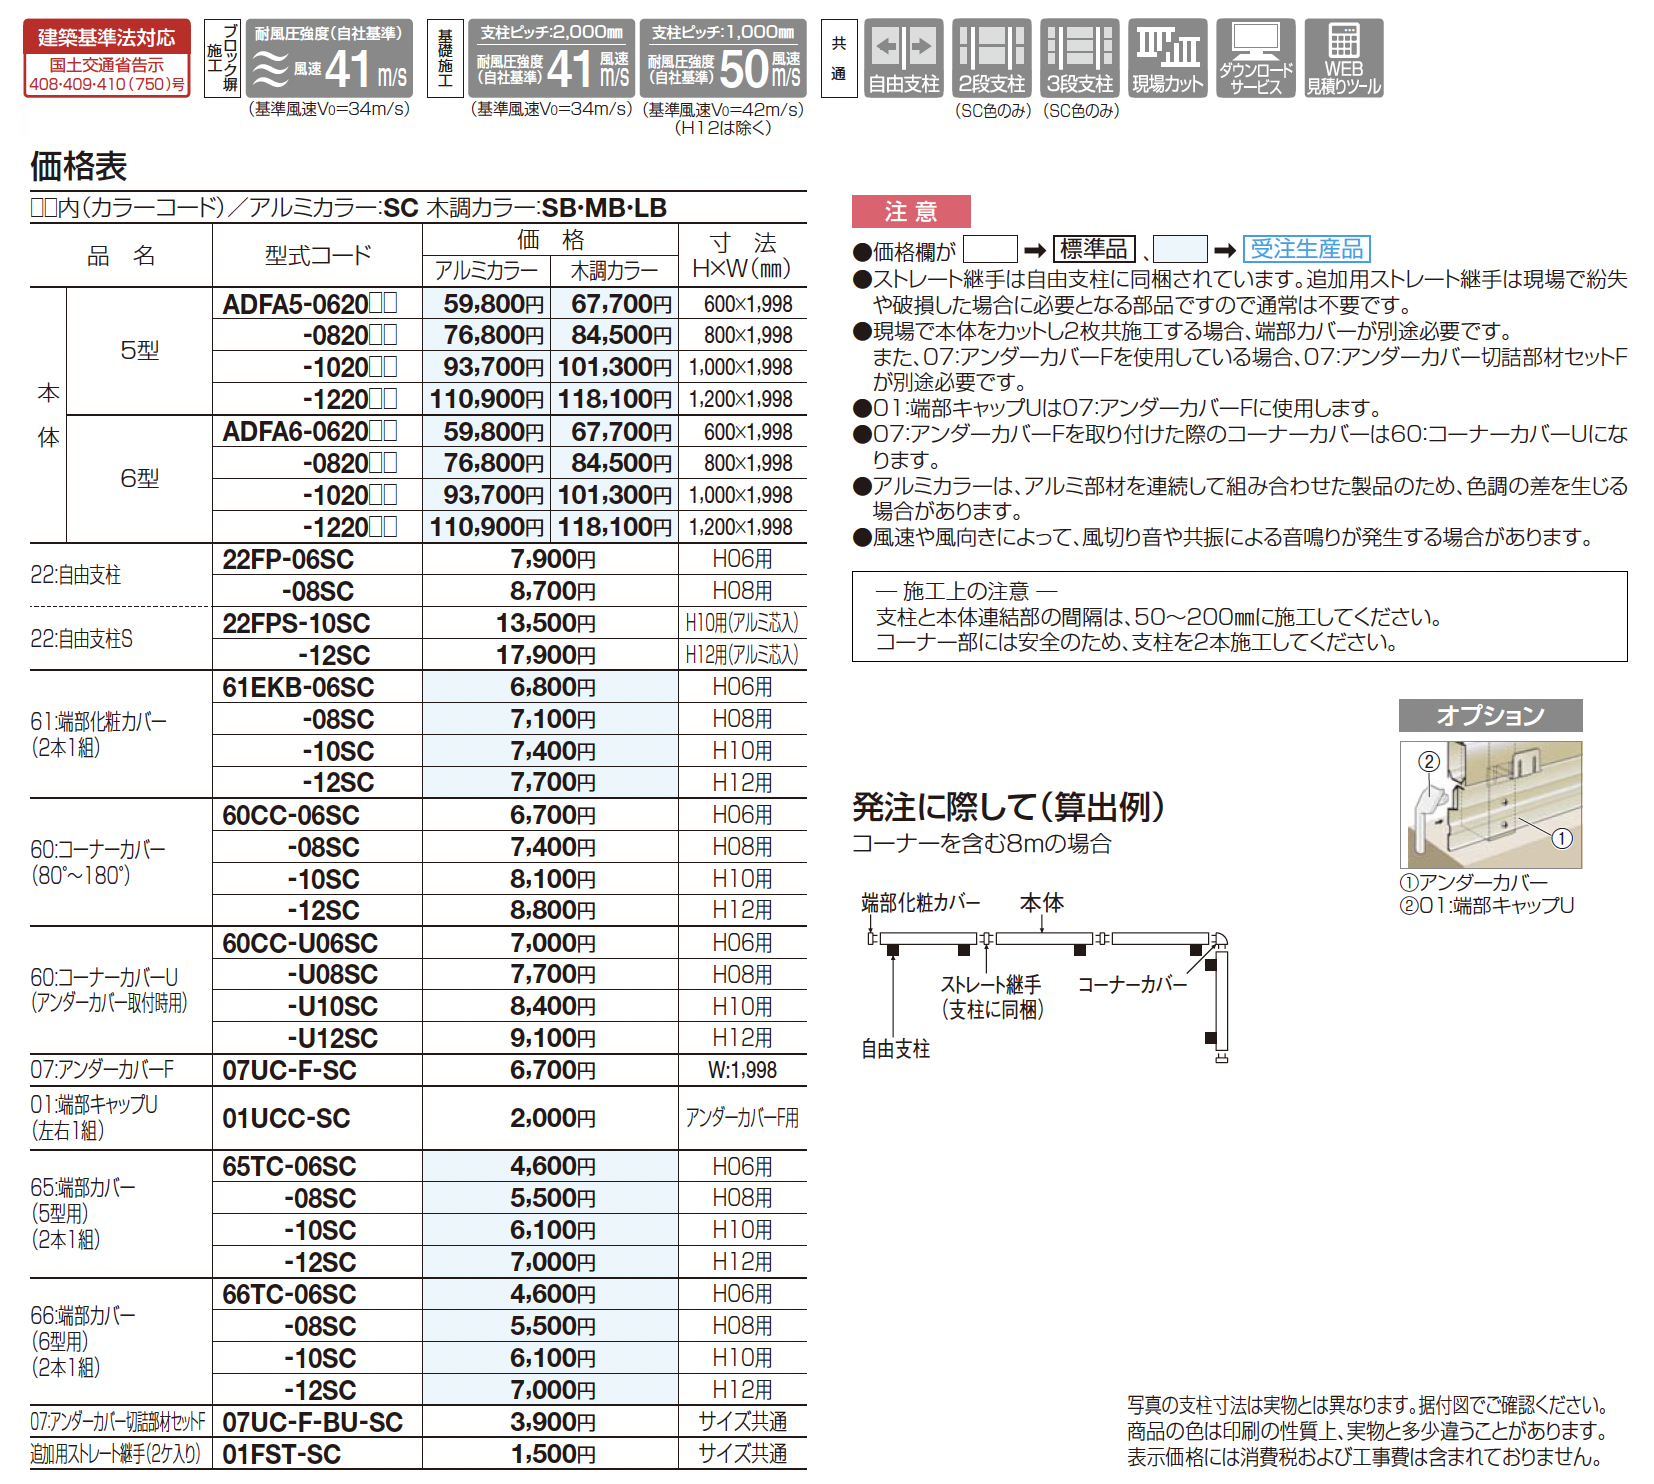Click the 受注生産品 blue label
The height and width of the screenshot is (1484, 1654).
1306,249
